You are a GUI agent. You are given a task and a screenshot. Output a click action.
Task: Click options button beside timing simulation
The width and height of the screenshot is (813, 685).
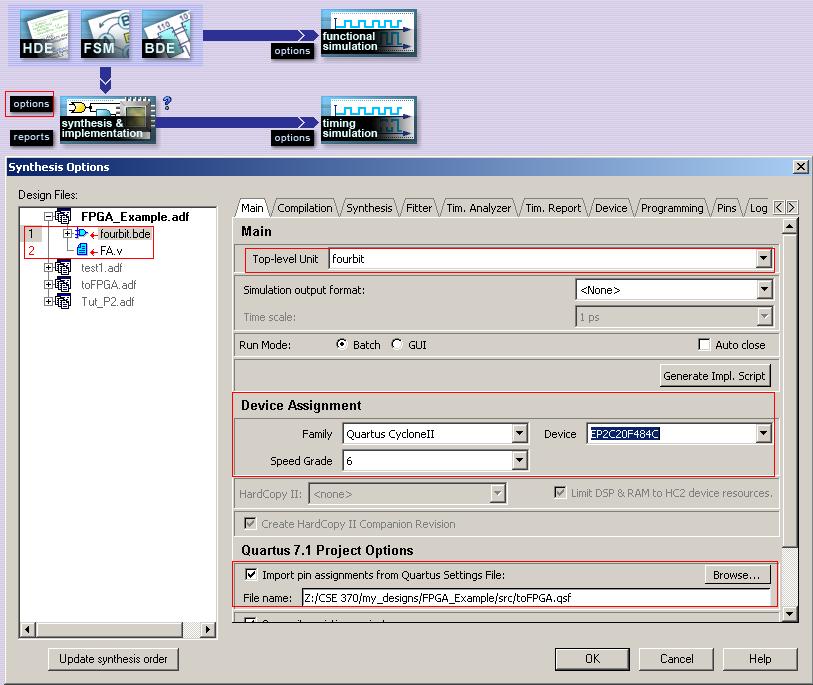point(292,137)
